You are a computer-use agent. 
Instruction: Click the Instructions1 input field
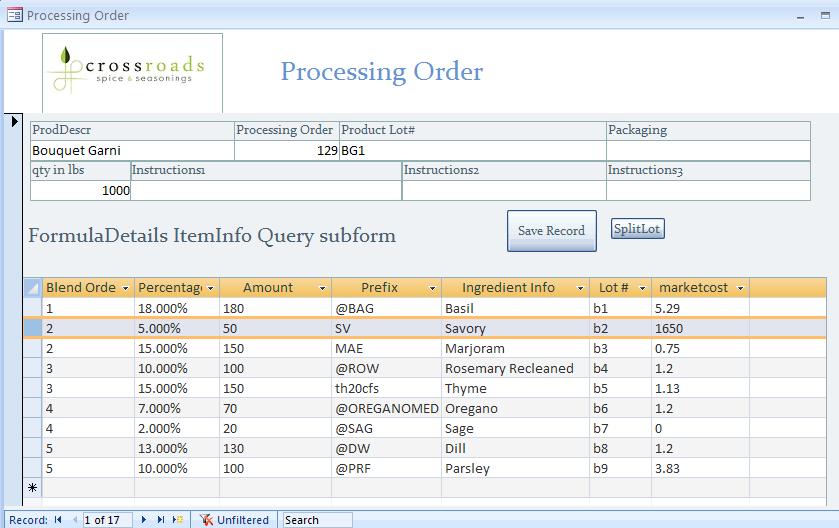[265, 190]
